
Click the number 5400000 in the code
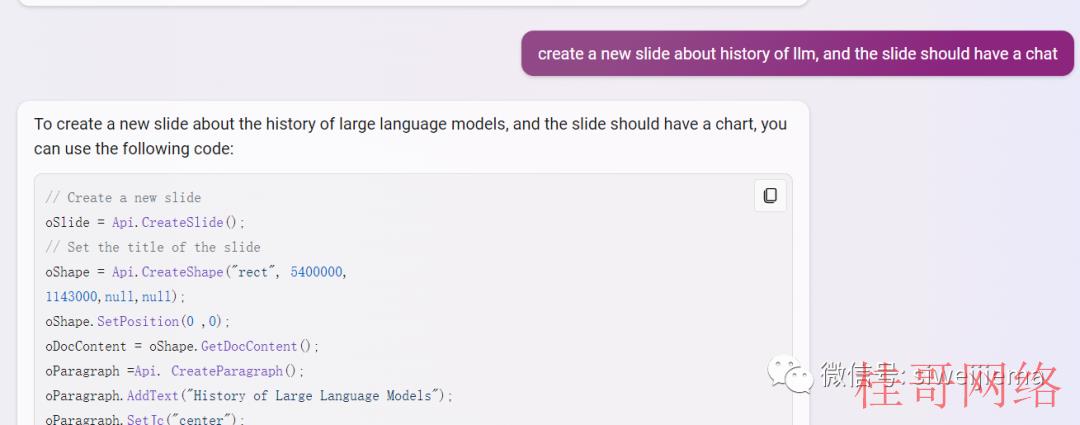(316, 272)
